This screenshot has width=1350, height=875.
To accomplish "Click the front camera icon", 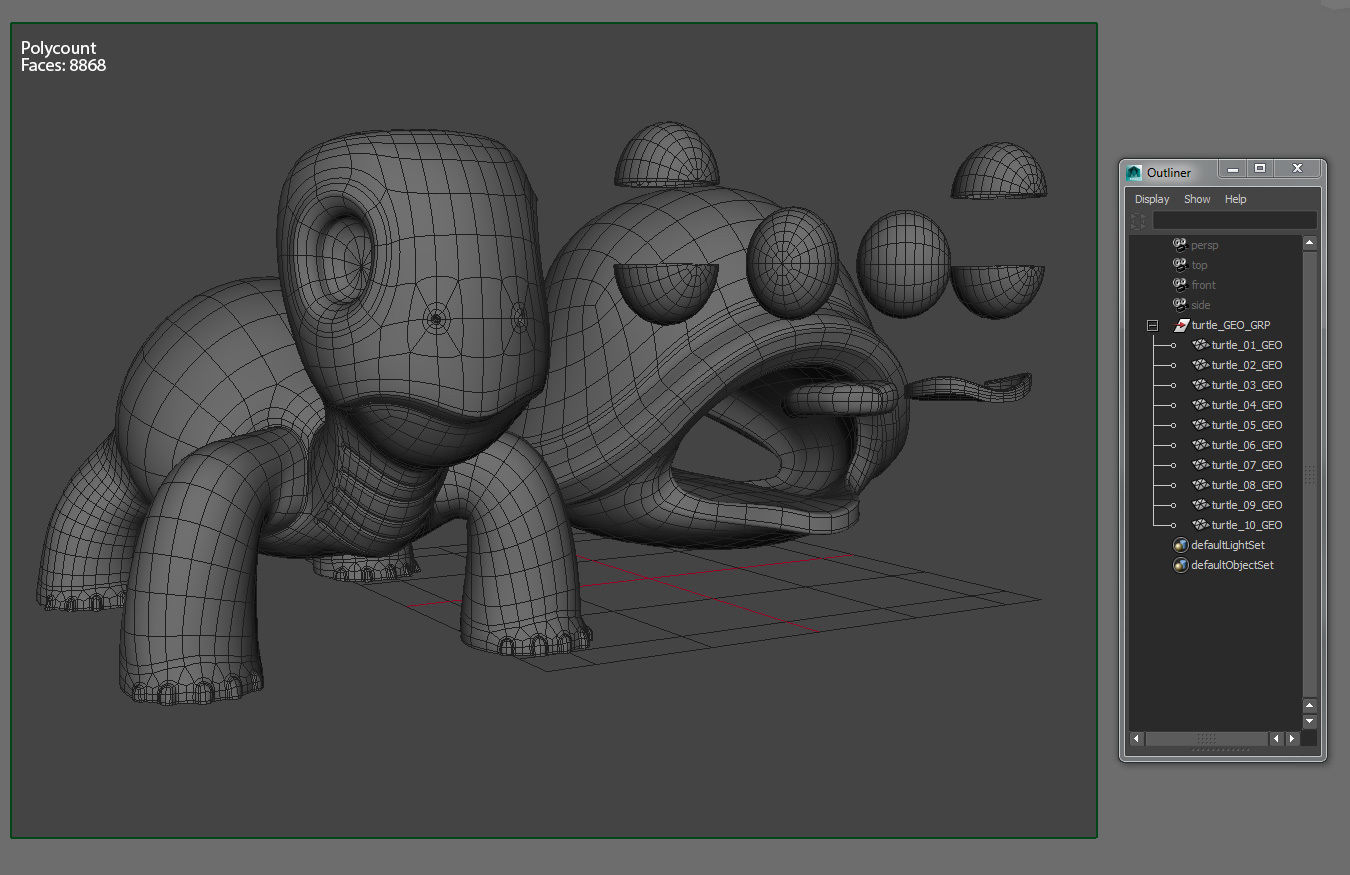I will [x=1180, y=285].
